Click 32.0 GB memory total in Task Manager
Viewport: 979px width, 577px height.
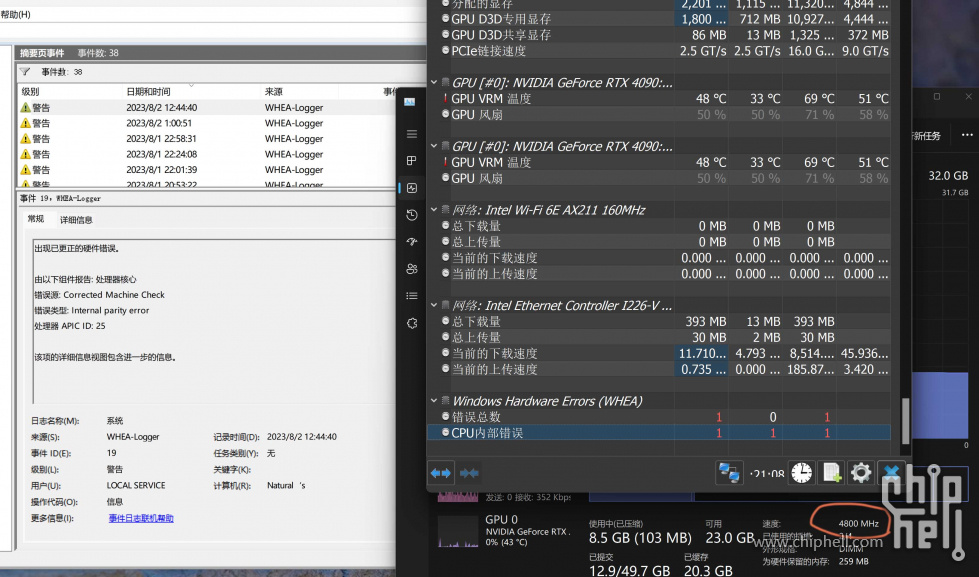point(948,175)
